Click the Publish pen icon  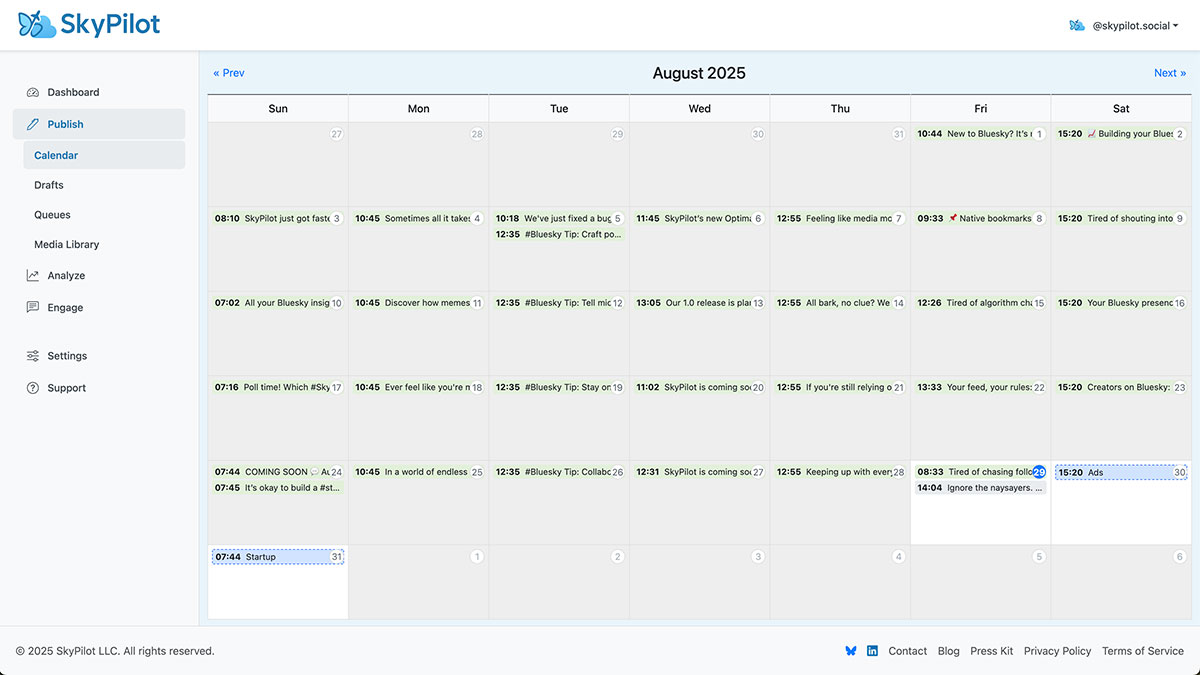click(33, 124)
